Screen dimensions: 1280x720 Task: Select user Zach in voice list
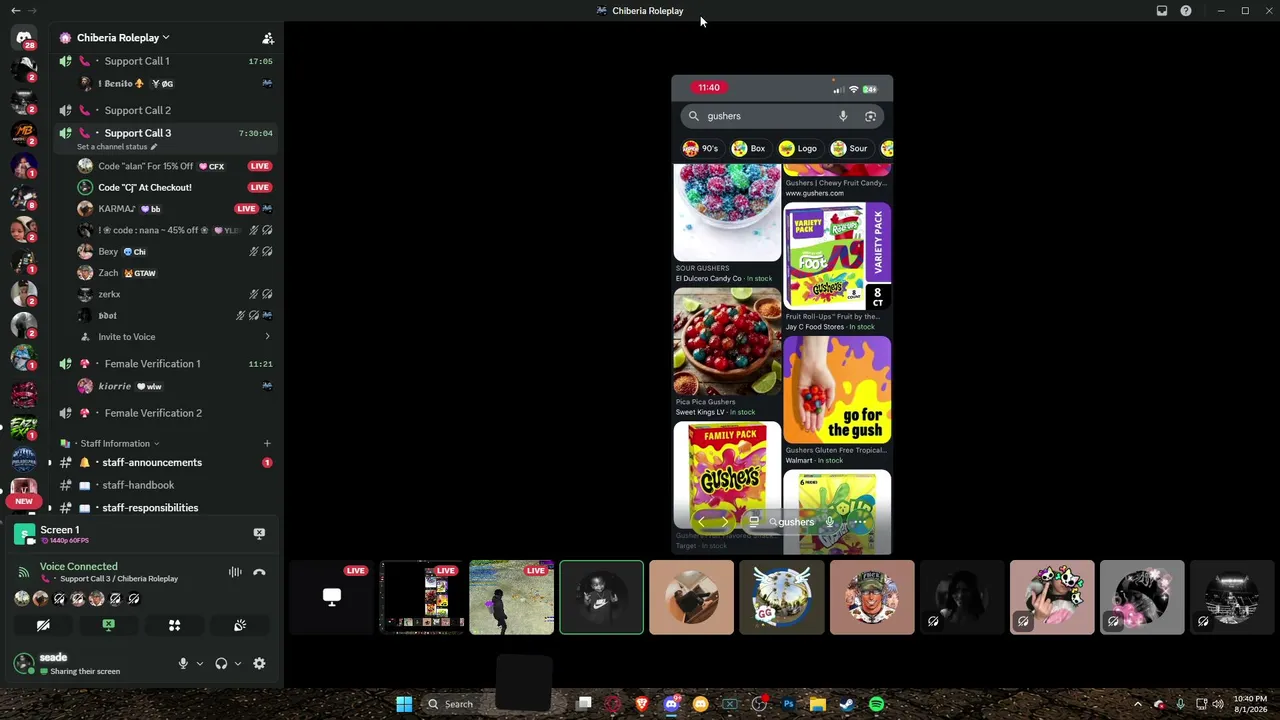pos(175,273)
